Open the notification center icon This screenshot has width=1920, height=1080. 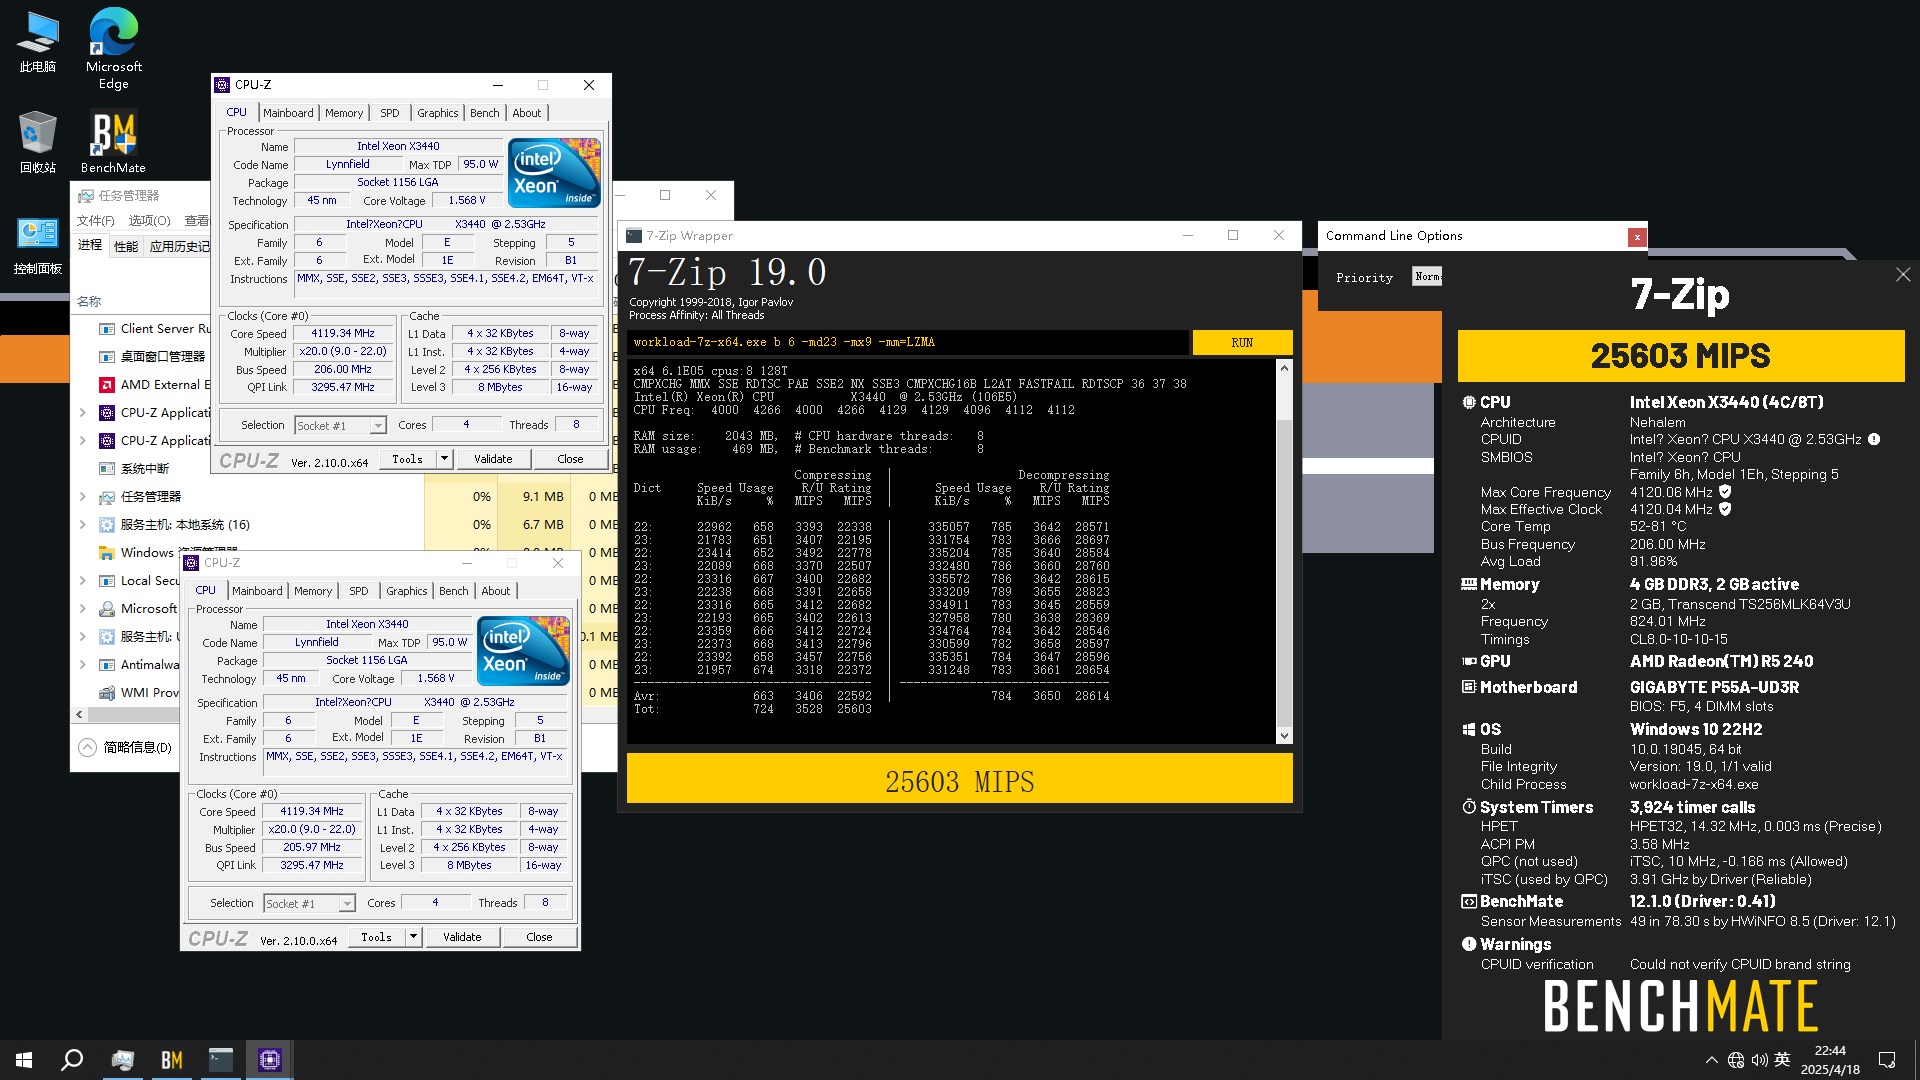click(x=1887, y=1060)
